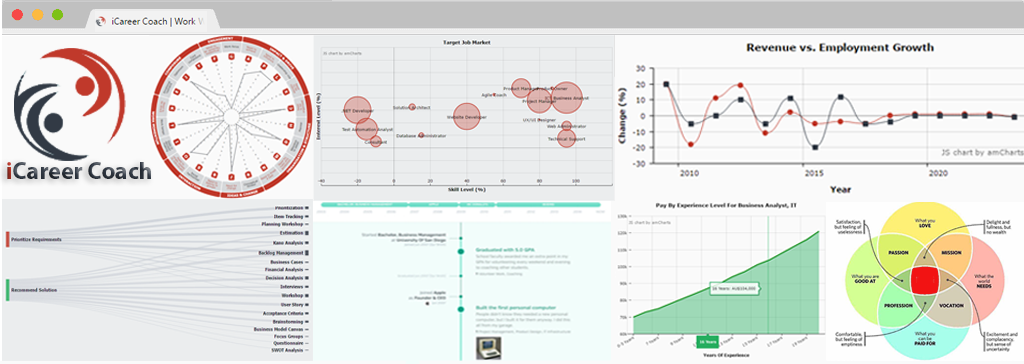This screenshot has width=1024, height=364.
Task: Click 'What the world NEEDS' label
Action: [984, 280]
